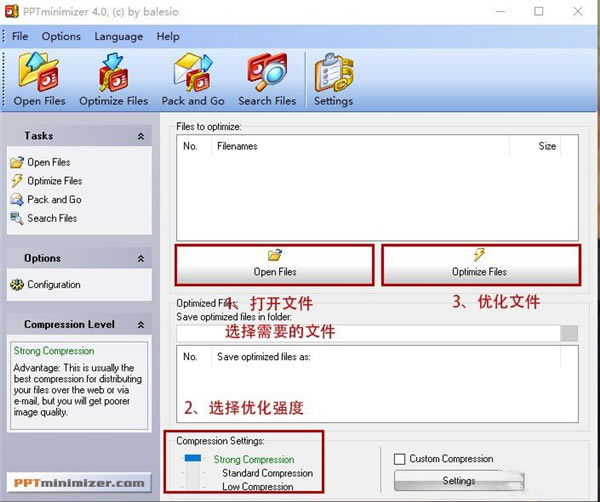Choose Pack and Go in the Tasks panel
The width and height of the screenshot is (600, 502).
tap(46, 199)
